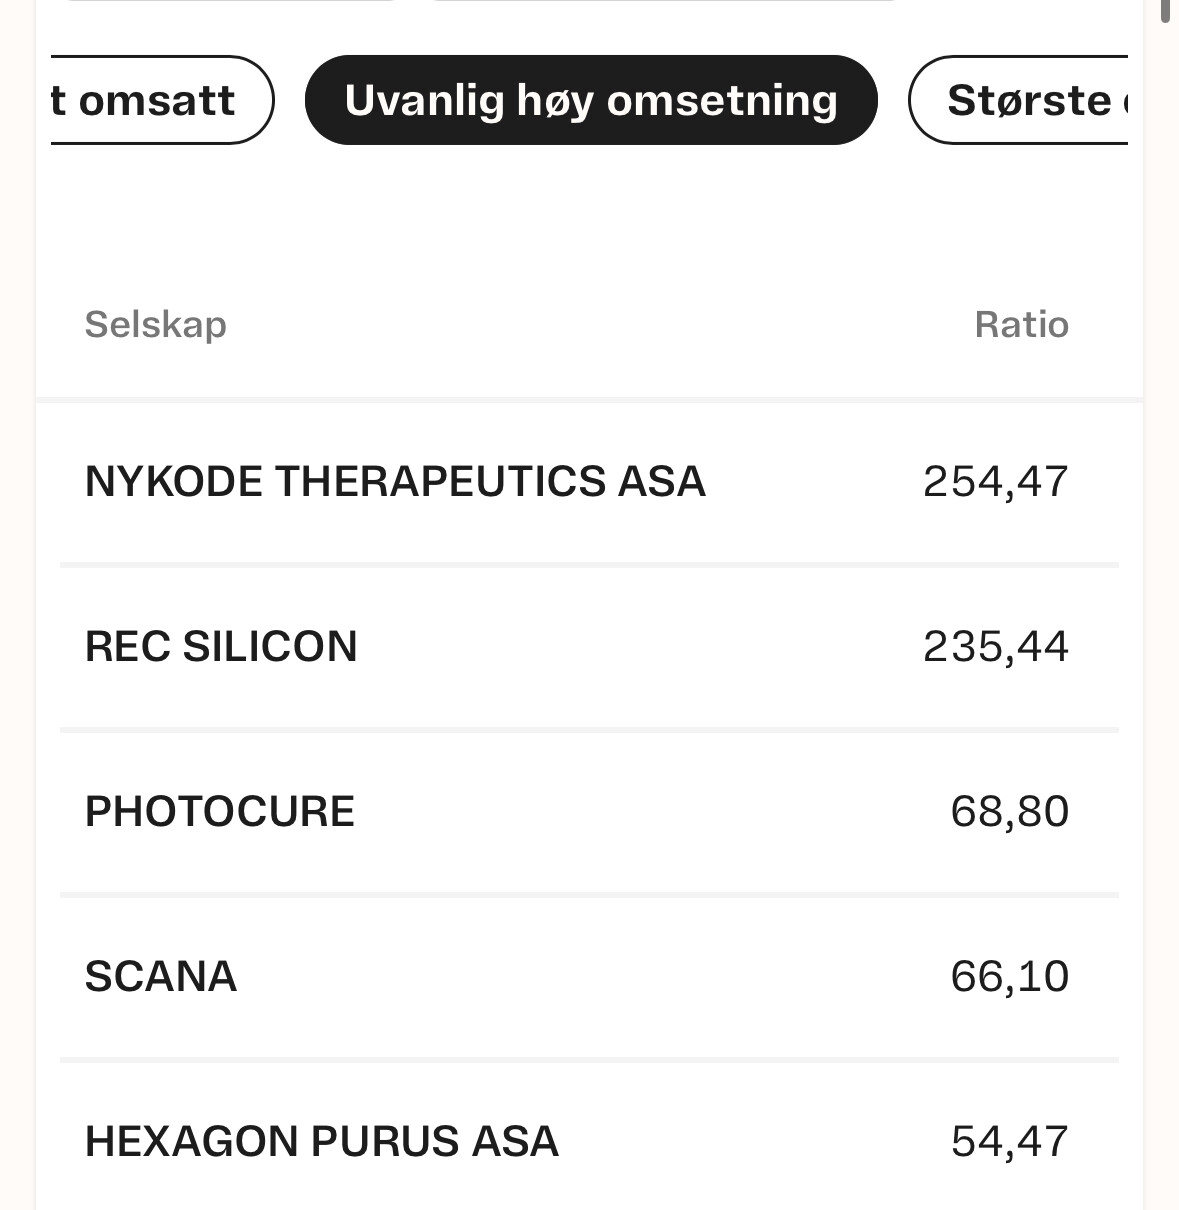Click the 66,10 ratio value

click(1010, 977)
